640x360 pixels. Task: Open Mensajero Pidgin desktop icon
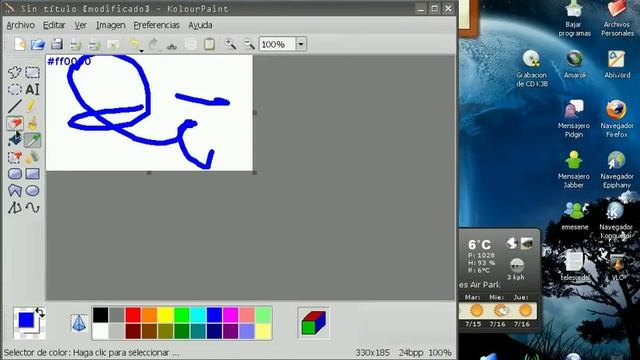point(574,119)
